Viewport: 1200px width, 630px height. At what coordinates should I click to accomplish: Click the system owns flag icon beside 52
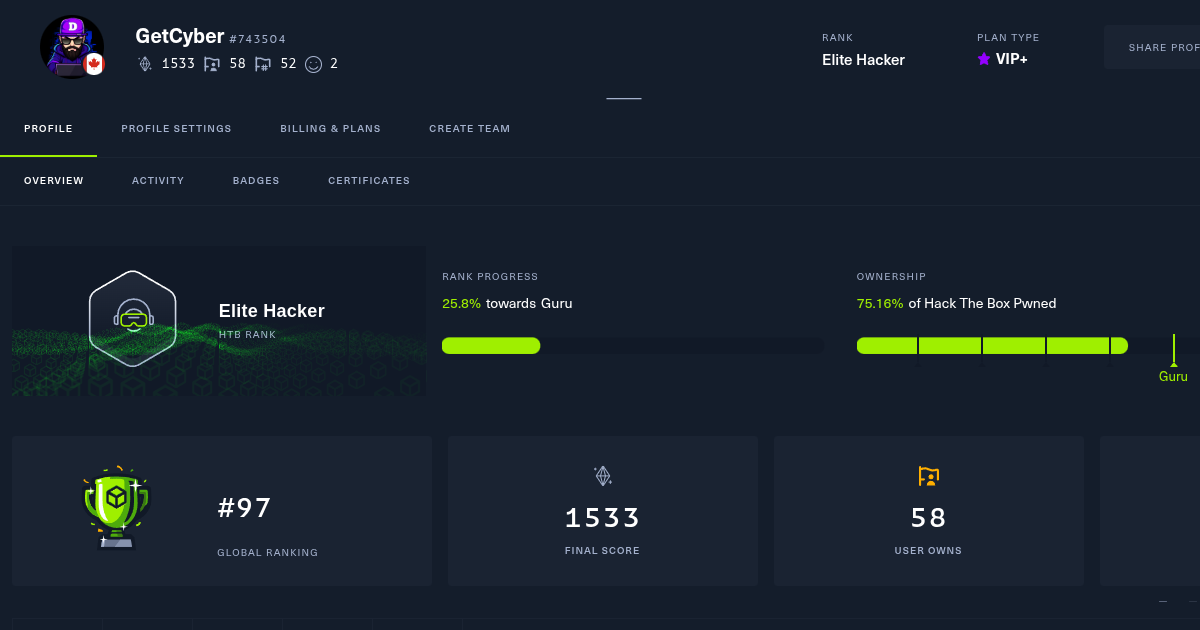click(x=262, y=64)
